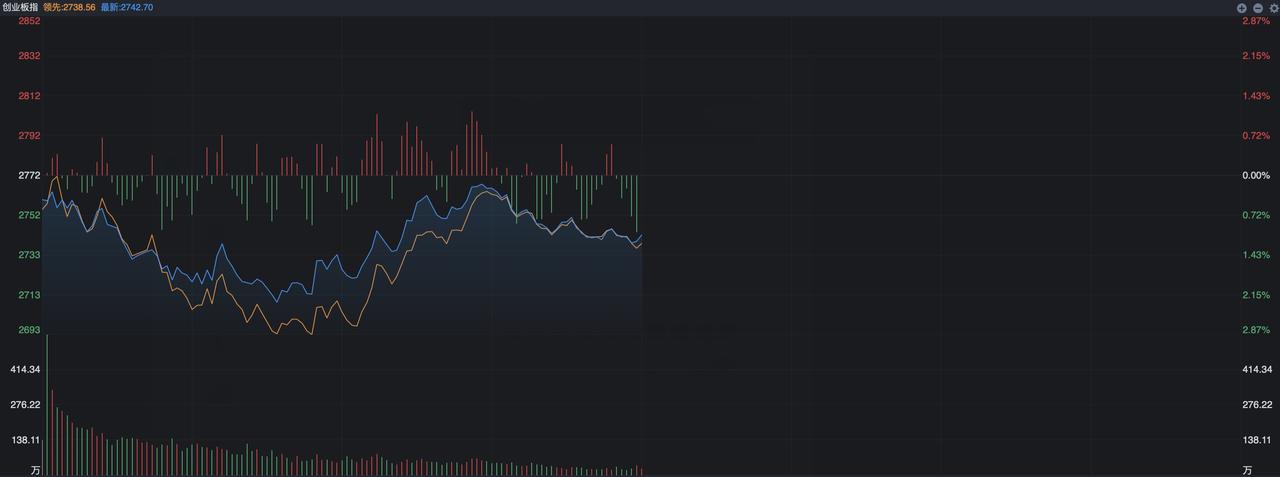Image resolution: width=1280 pixels, height=477 pixels.
Task: Zoom in with the plus icon
Action: [1242, 7]
